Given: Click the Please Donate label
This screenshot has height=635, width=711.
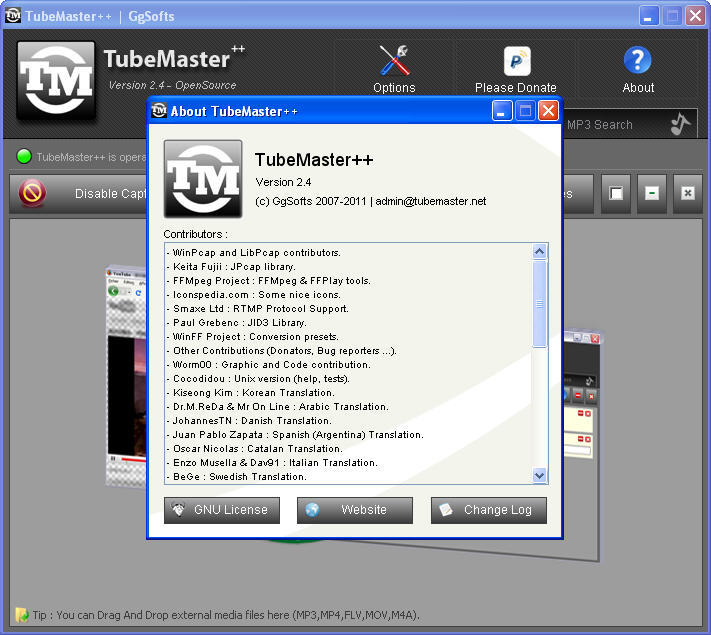Looking at the screenshot, I should point(516,88).
